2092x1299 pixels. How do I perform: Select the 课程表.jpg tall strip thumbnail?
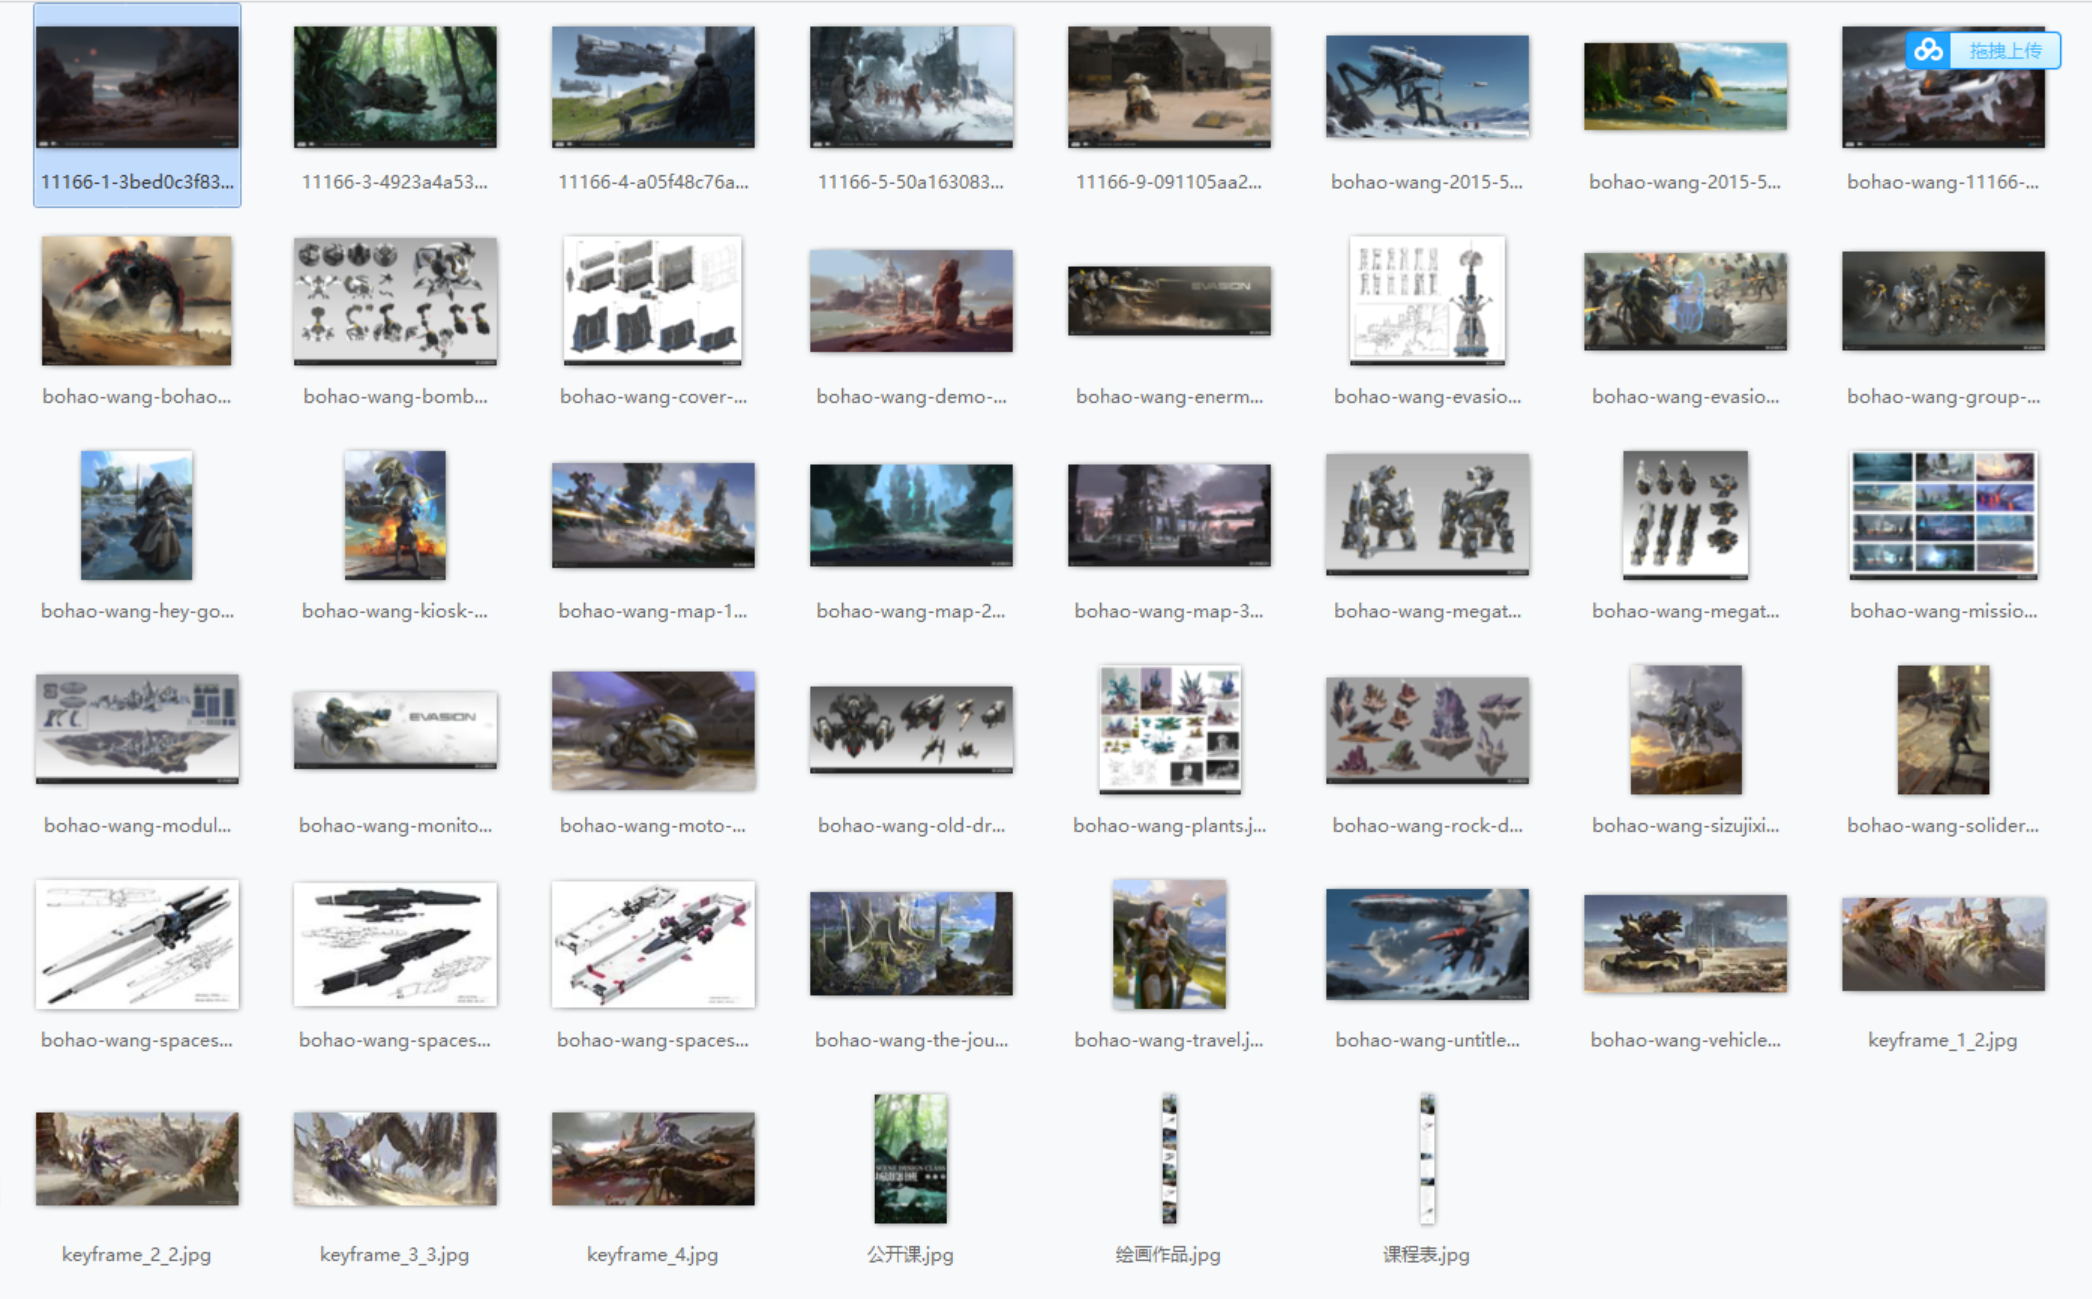(1427, 1158)
